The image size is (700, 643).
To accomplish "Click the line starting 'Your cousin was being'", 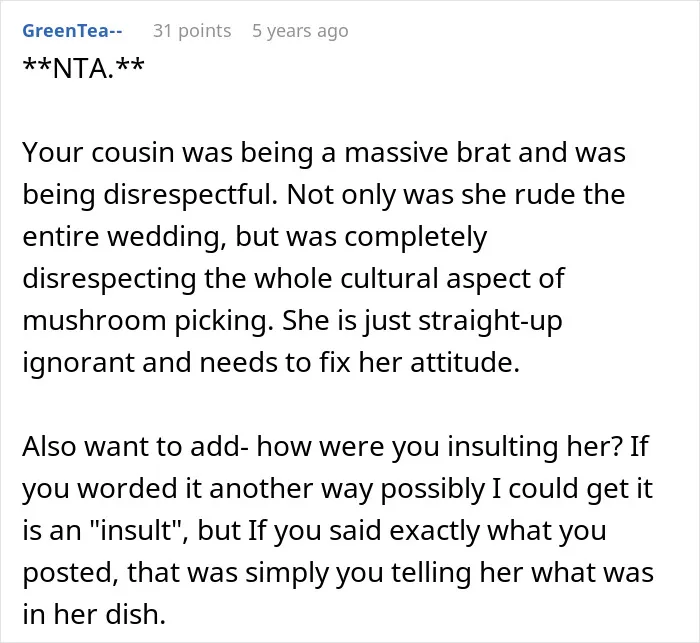I will point(324,153).
